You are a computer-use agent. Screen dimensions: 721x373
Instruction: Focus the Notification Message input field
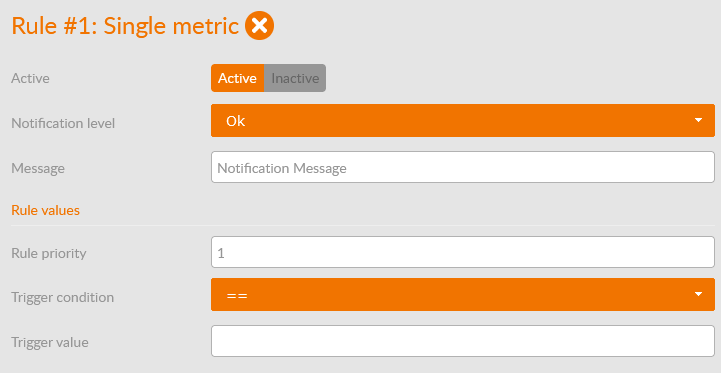pos(463,167)
